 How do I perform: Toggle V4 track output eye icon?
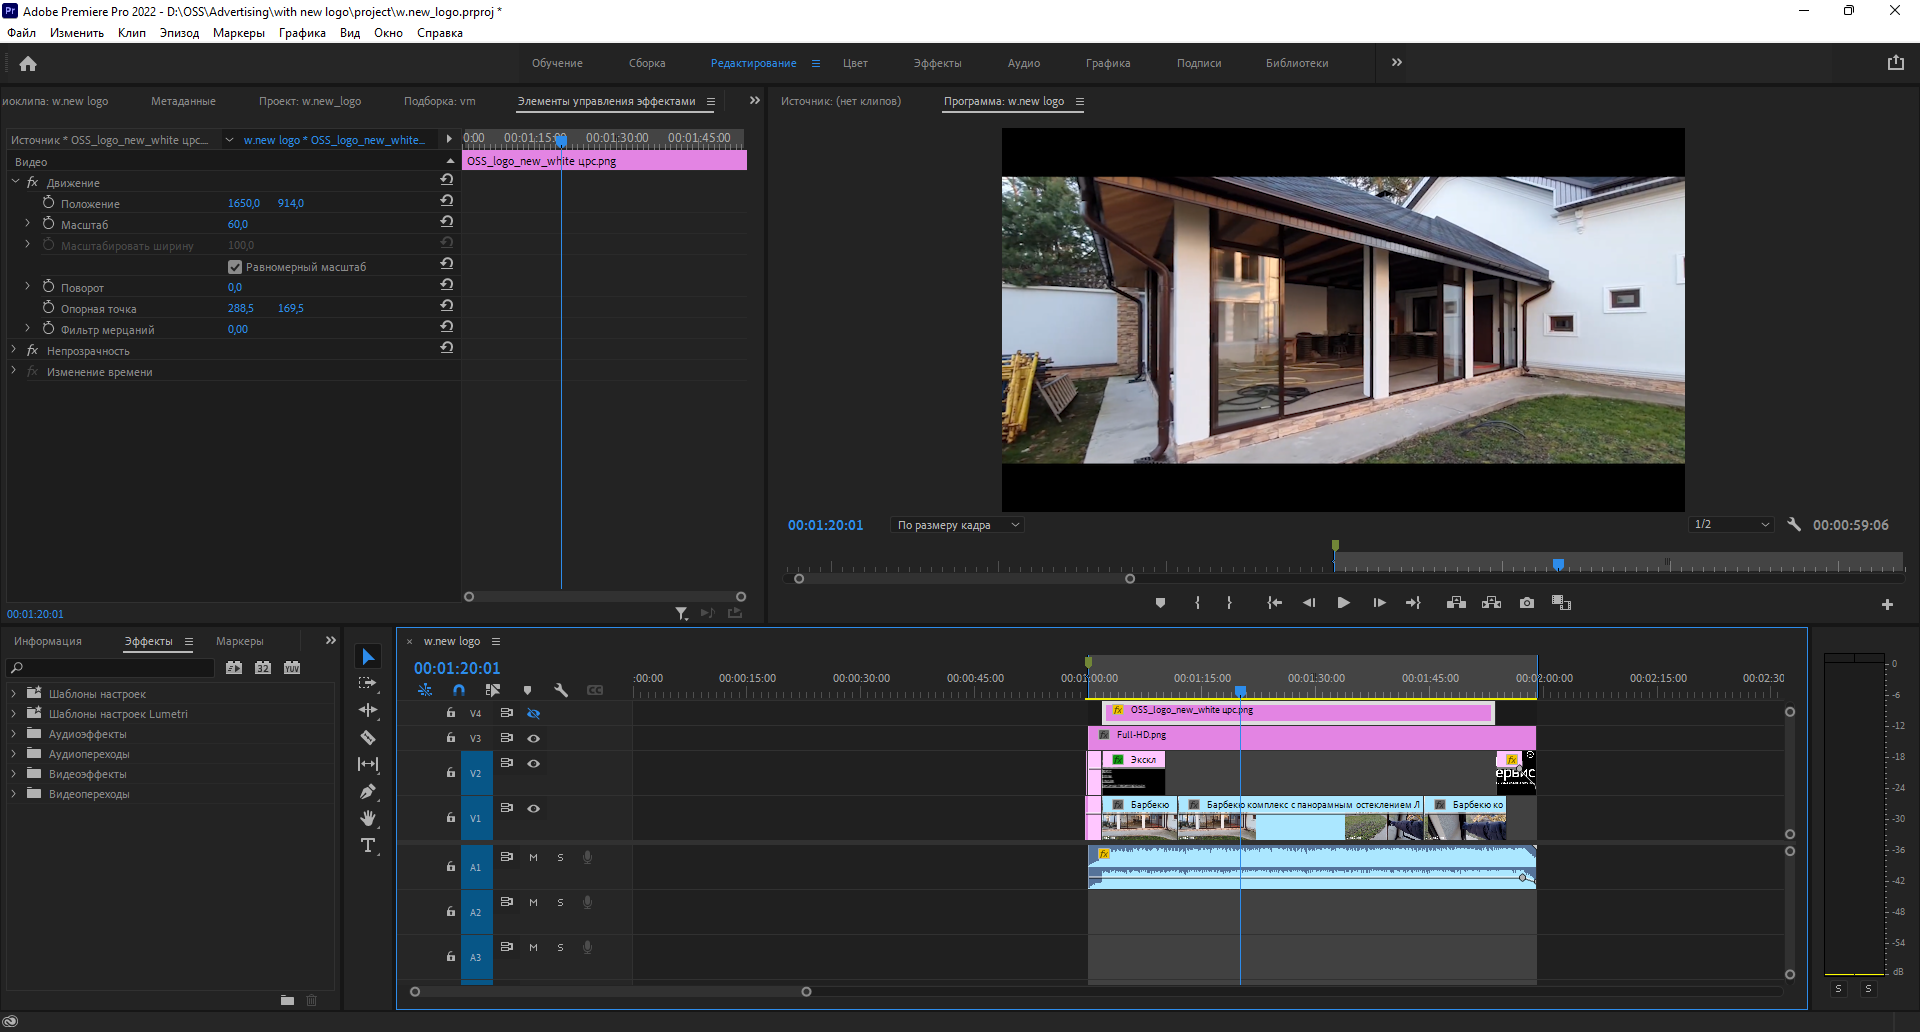(x=534, y=713)
